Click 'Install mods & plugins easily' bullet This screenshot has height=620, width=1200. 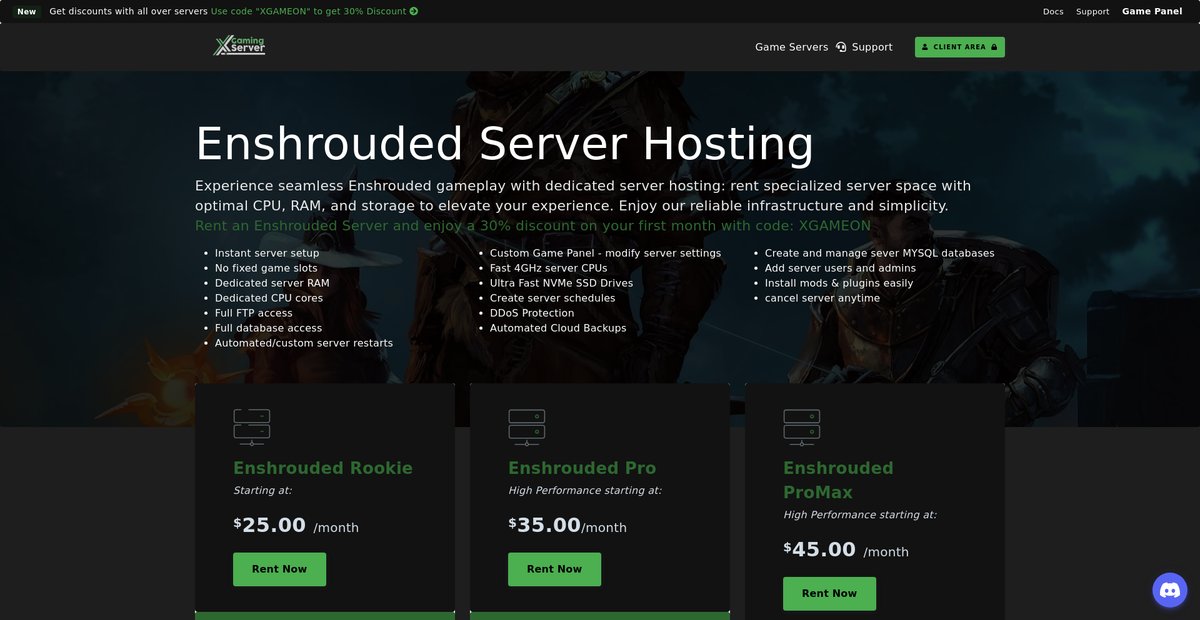(839, 283)
